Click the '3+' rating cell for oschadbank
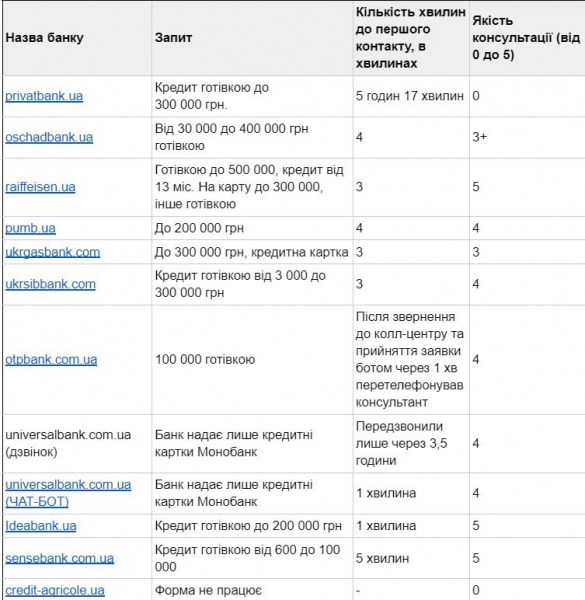This screenshot has width=585, height=600. click(527, 137)
